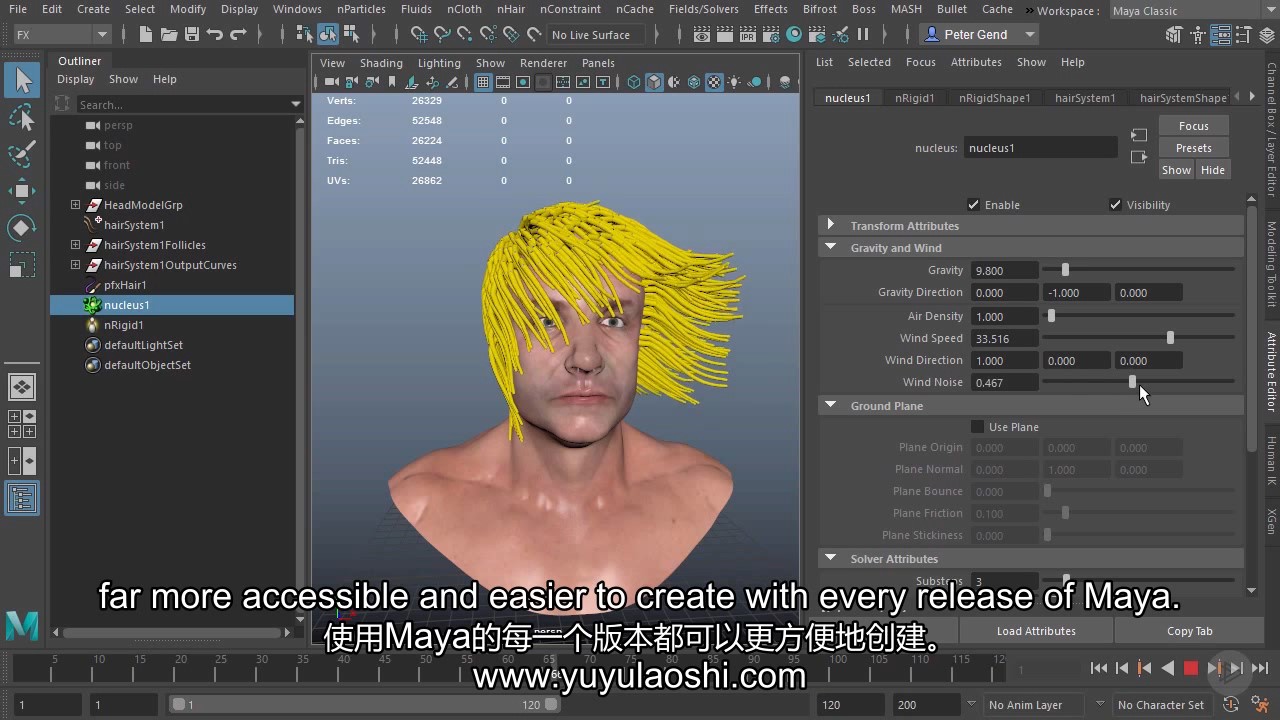Image resolution: width=1280 pixels, height=720 pixels.
Task: Toggle the viewport grid display icon
Action: (x=483, y=82)
